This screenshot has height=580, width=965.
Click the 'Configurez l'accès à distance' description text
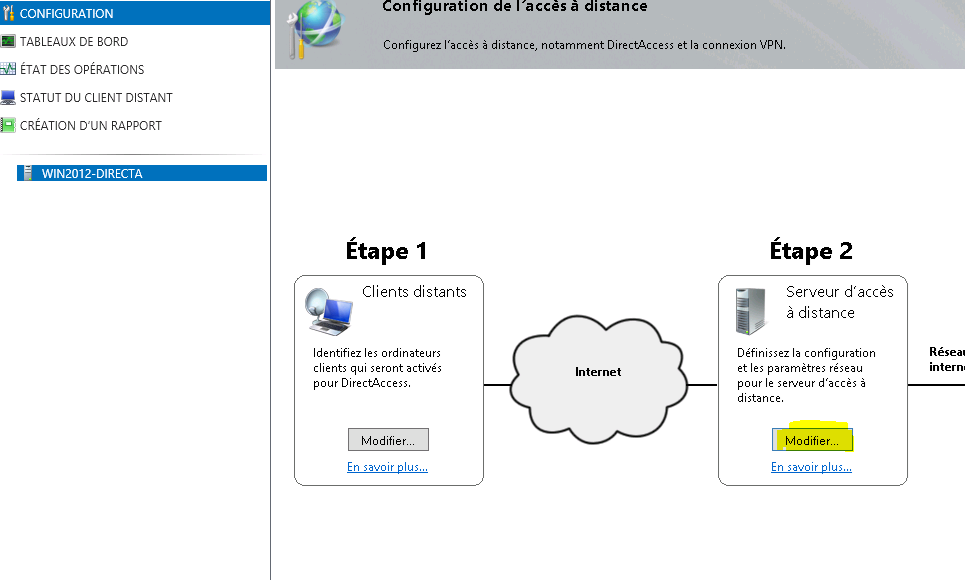[x=584, y=45]
